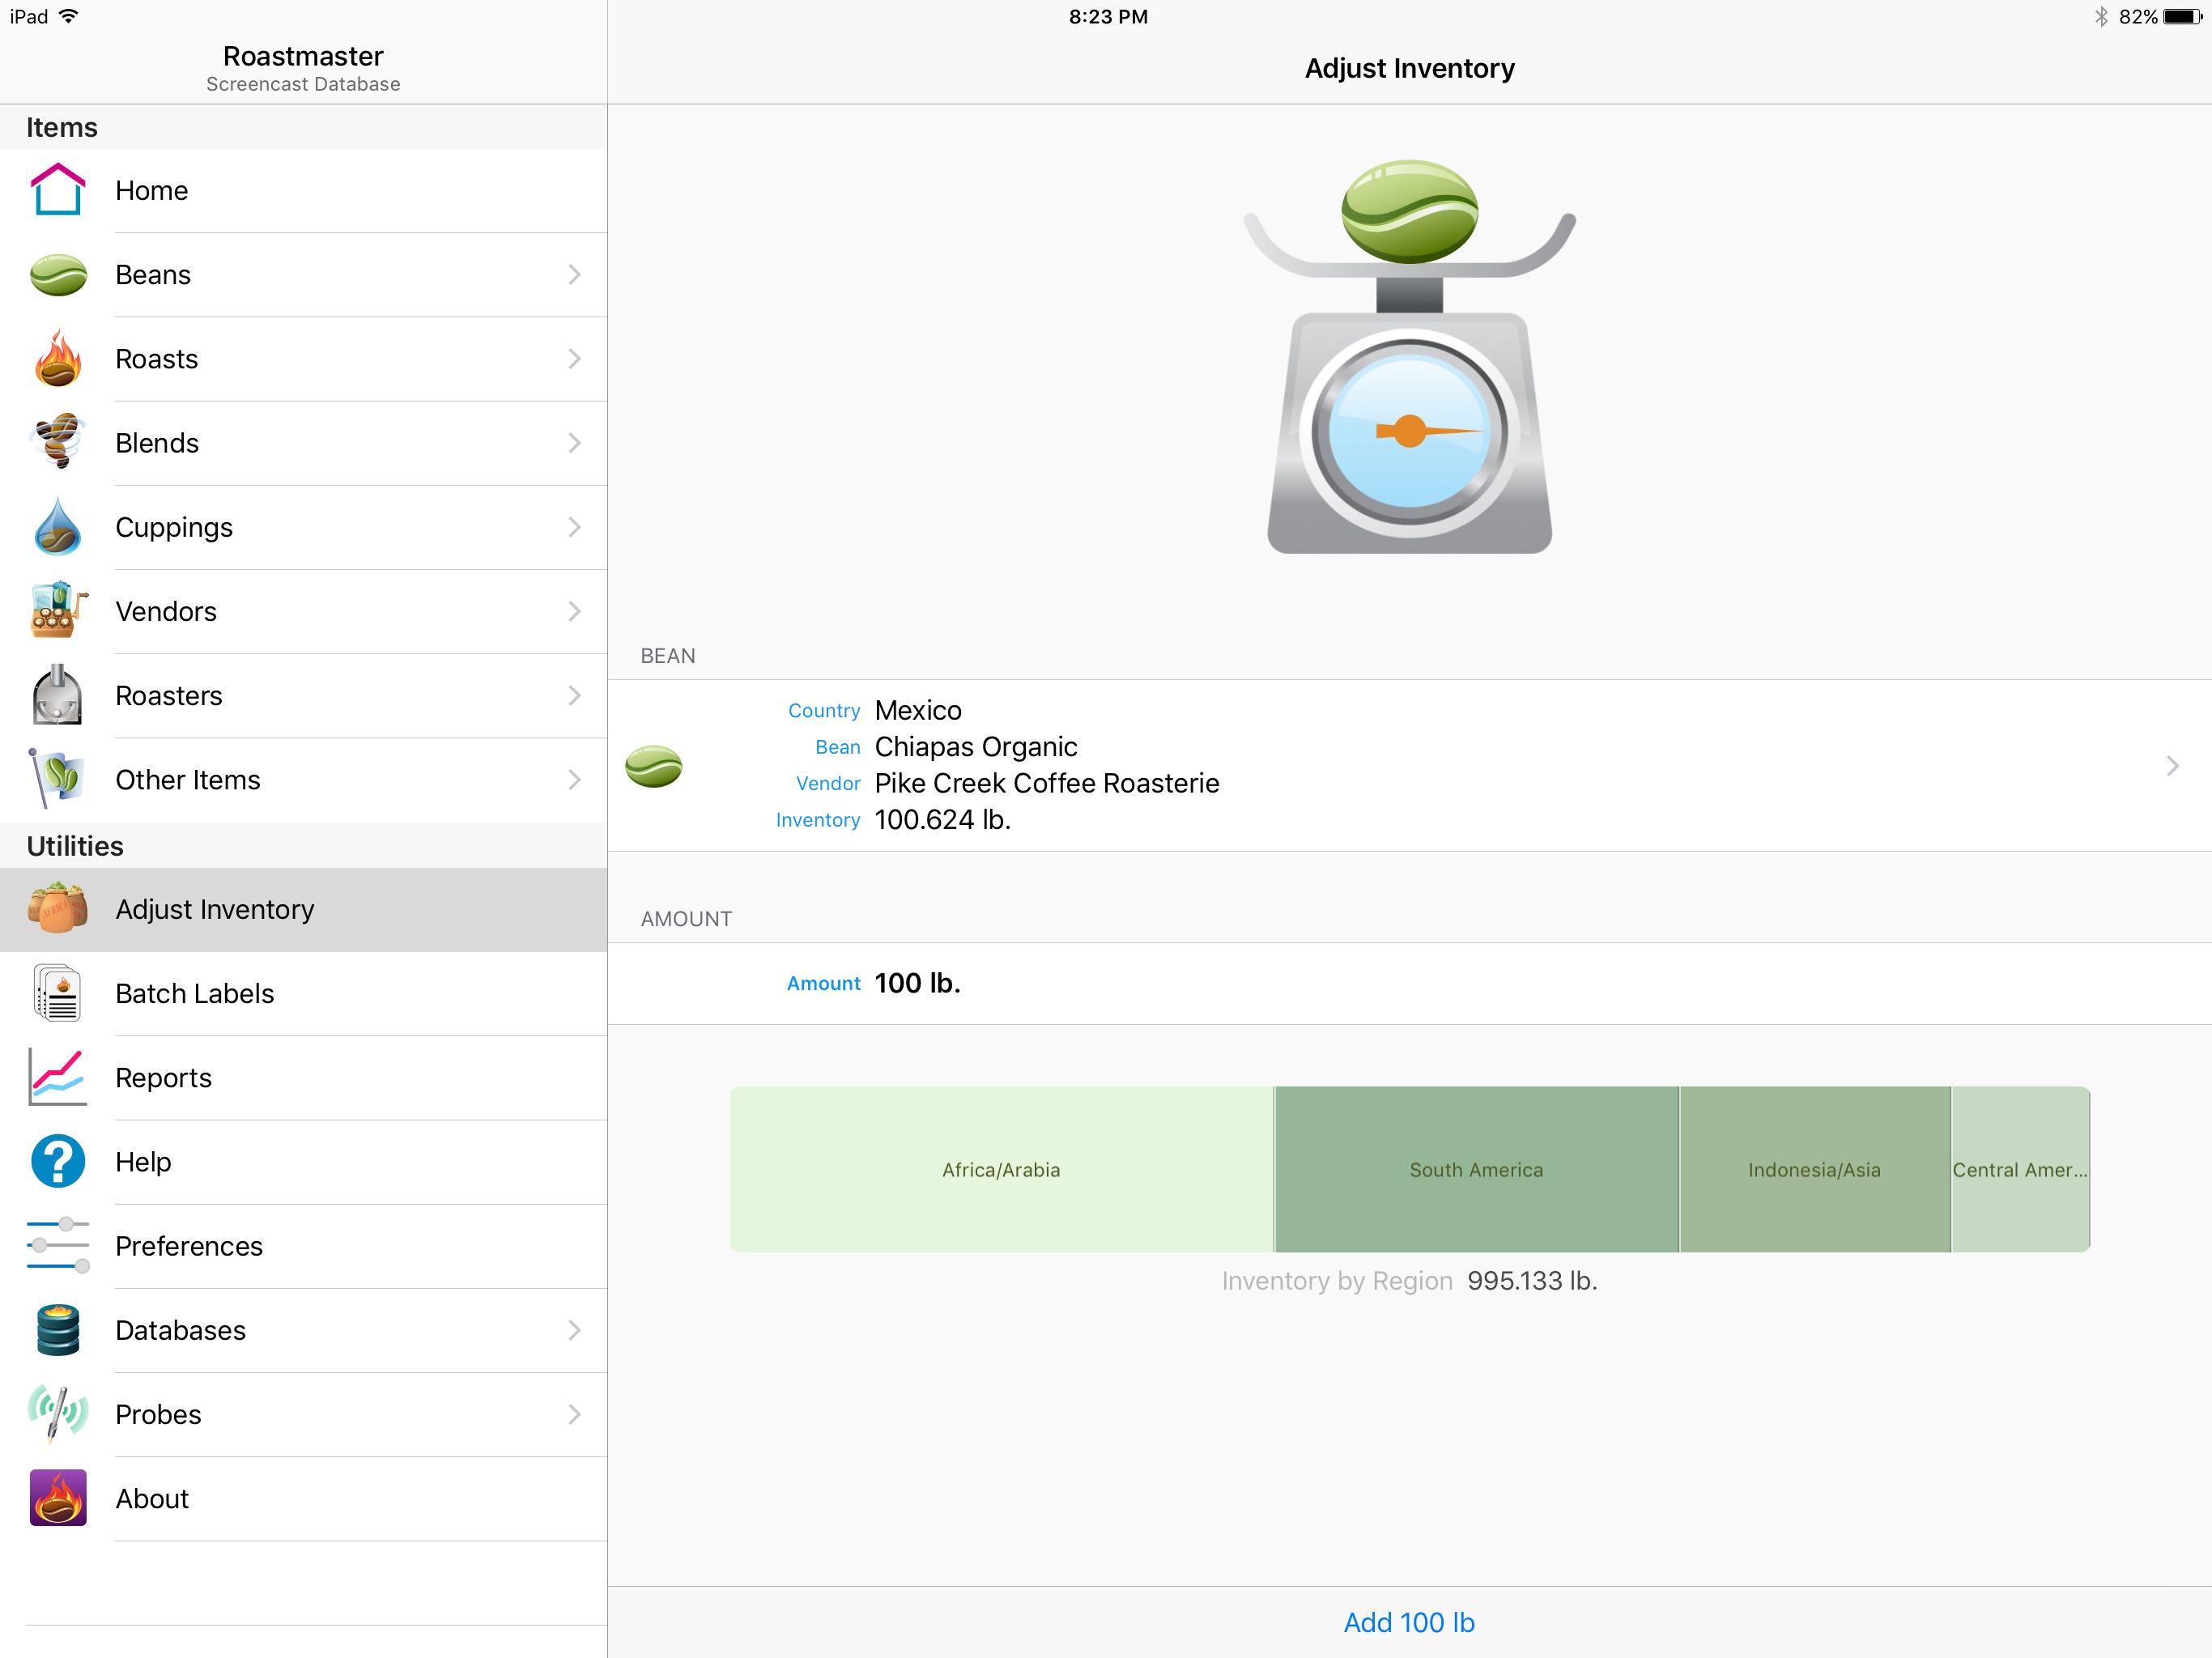Open Reports using the line chart icon
2212x1658 pixels.
(58, 1077)
